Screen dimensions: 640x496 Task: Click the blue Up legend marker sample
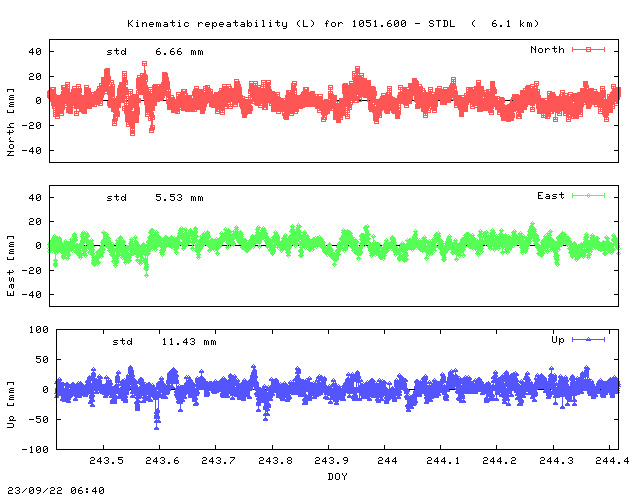(588, 339)
